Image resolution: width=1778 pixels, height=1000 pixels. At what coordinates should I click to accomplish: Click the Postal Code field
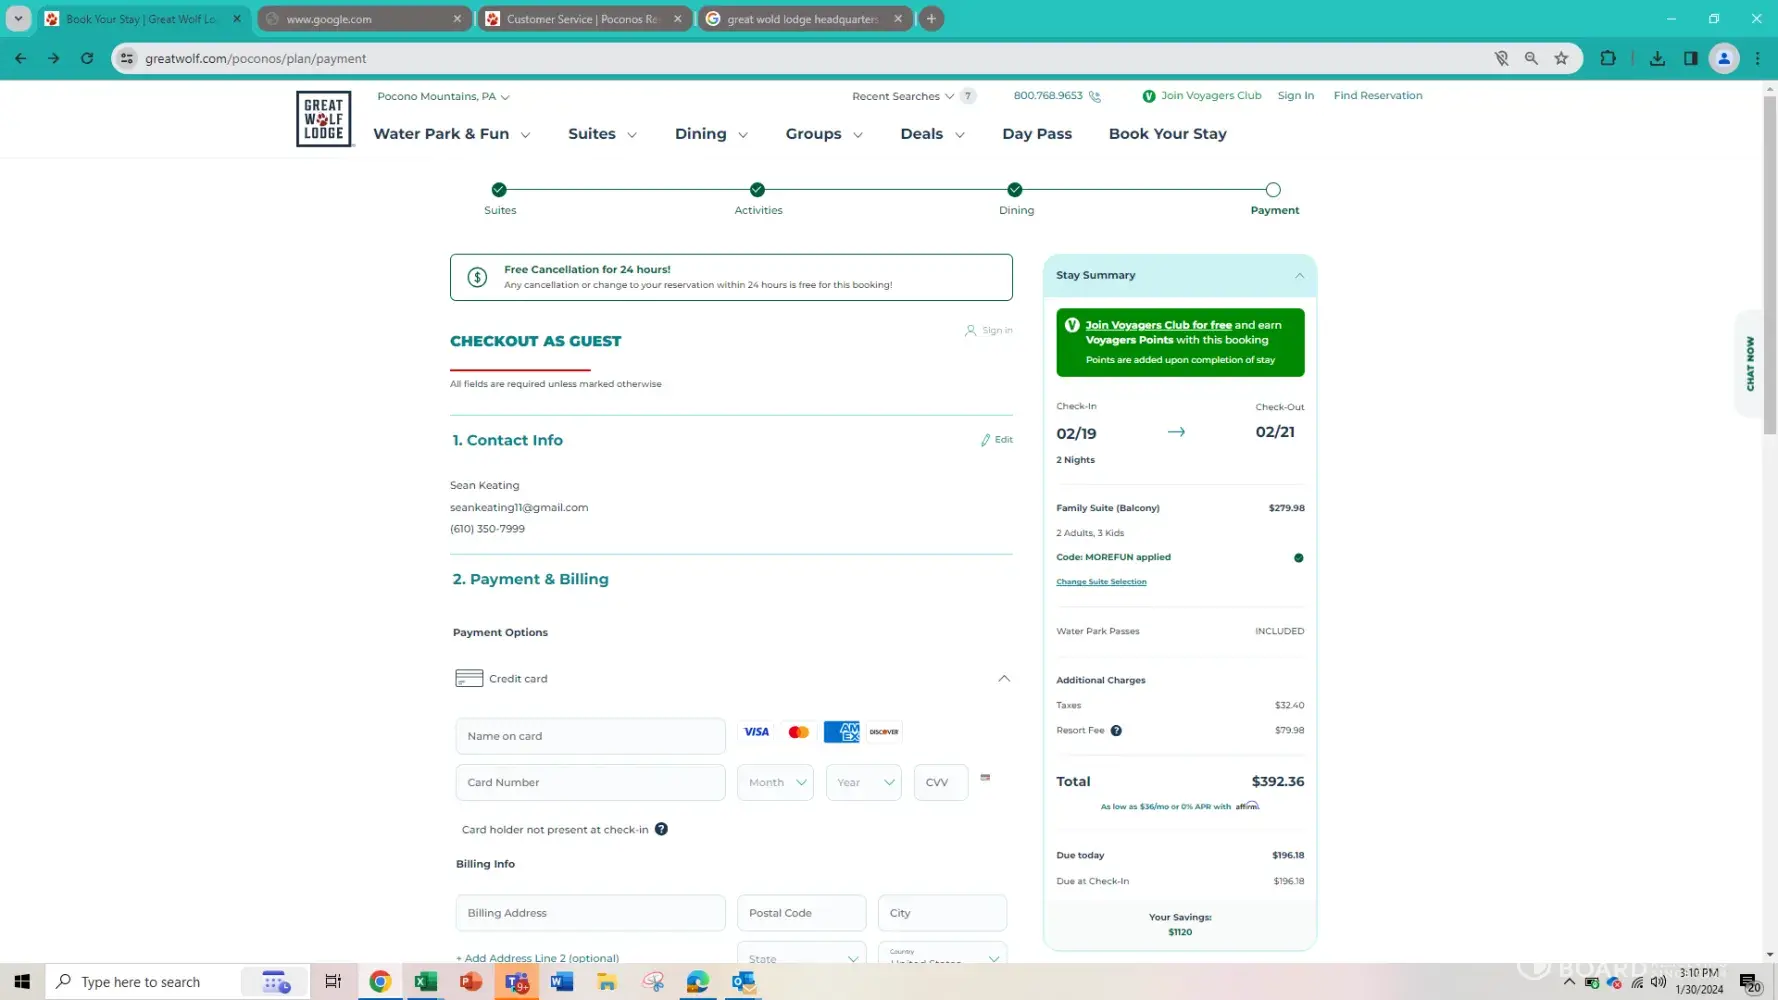[801, 913]
